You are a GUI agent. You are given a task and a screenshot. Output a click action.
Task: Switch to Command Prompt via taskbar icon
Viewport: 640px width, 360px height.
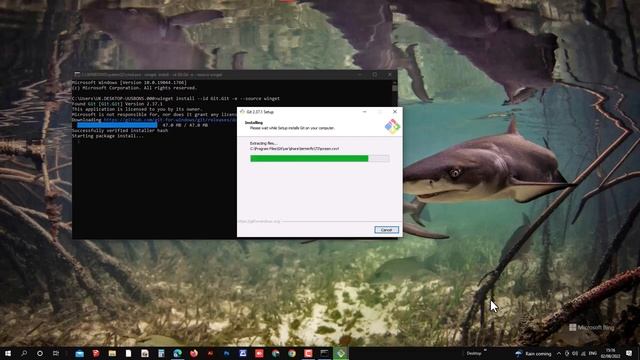[x=324, y=353]
